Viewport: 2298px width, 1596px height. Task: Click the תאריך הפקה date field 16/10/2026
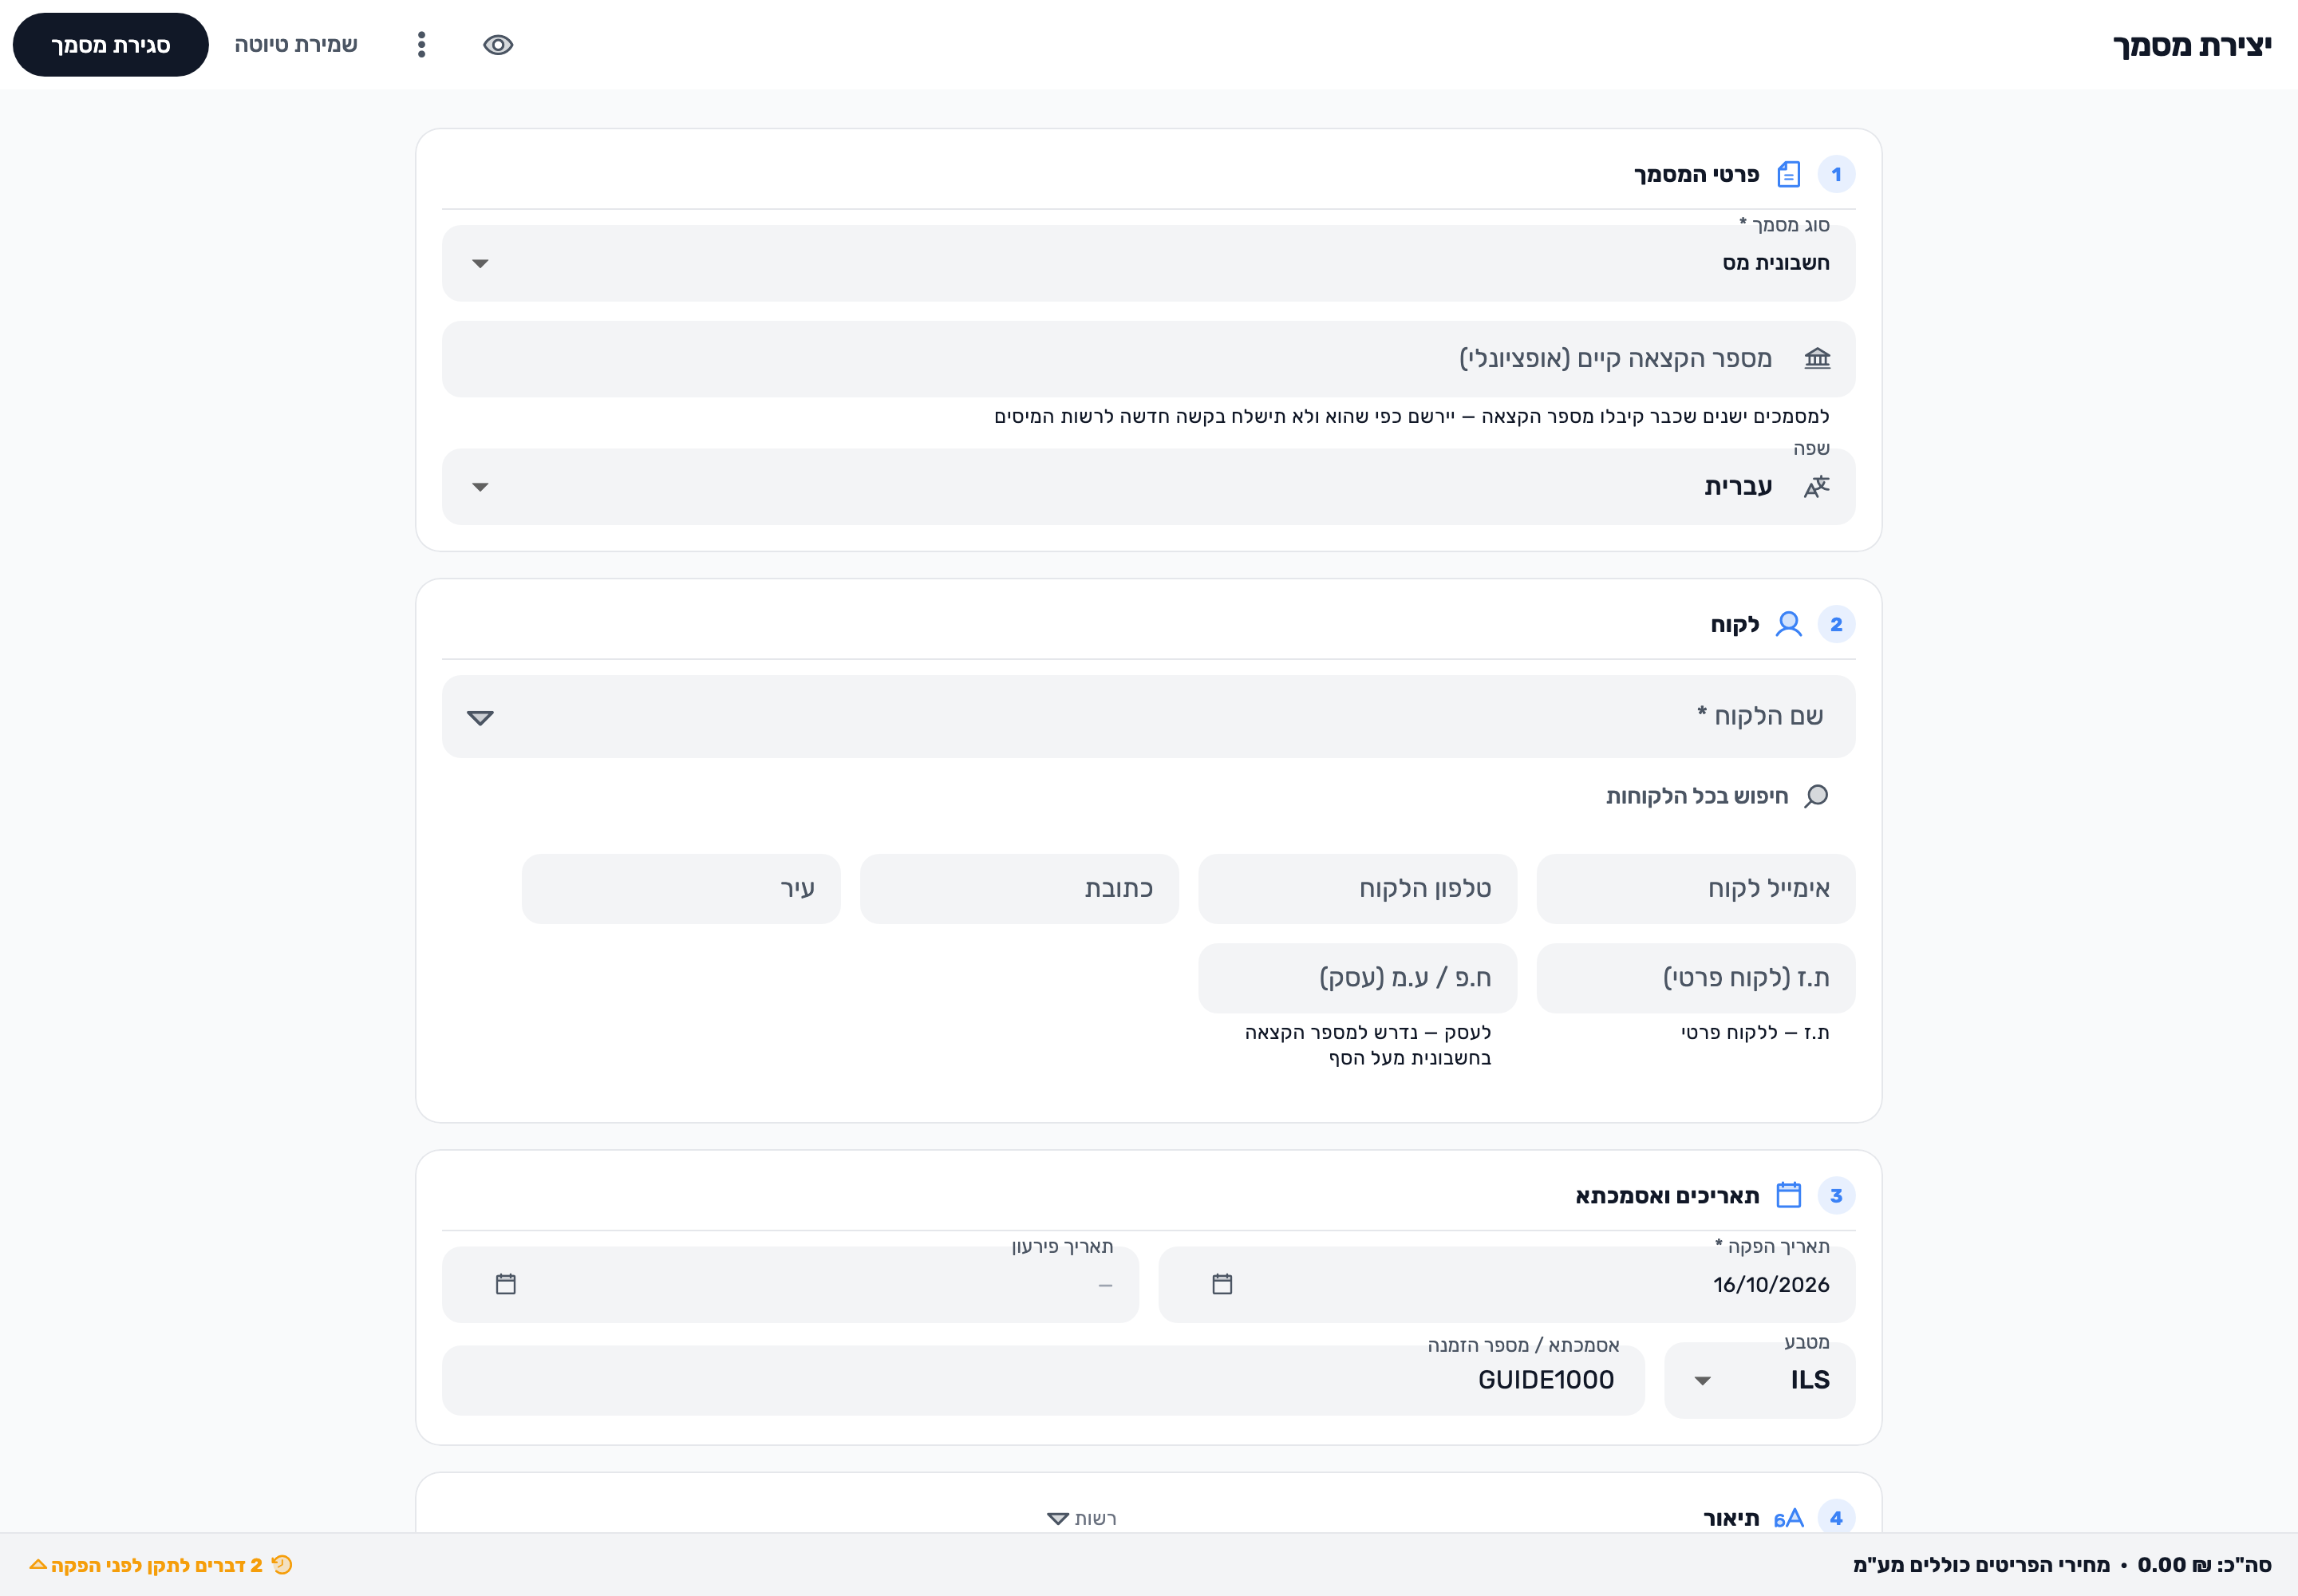[x=1506, y=1285]
